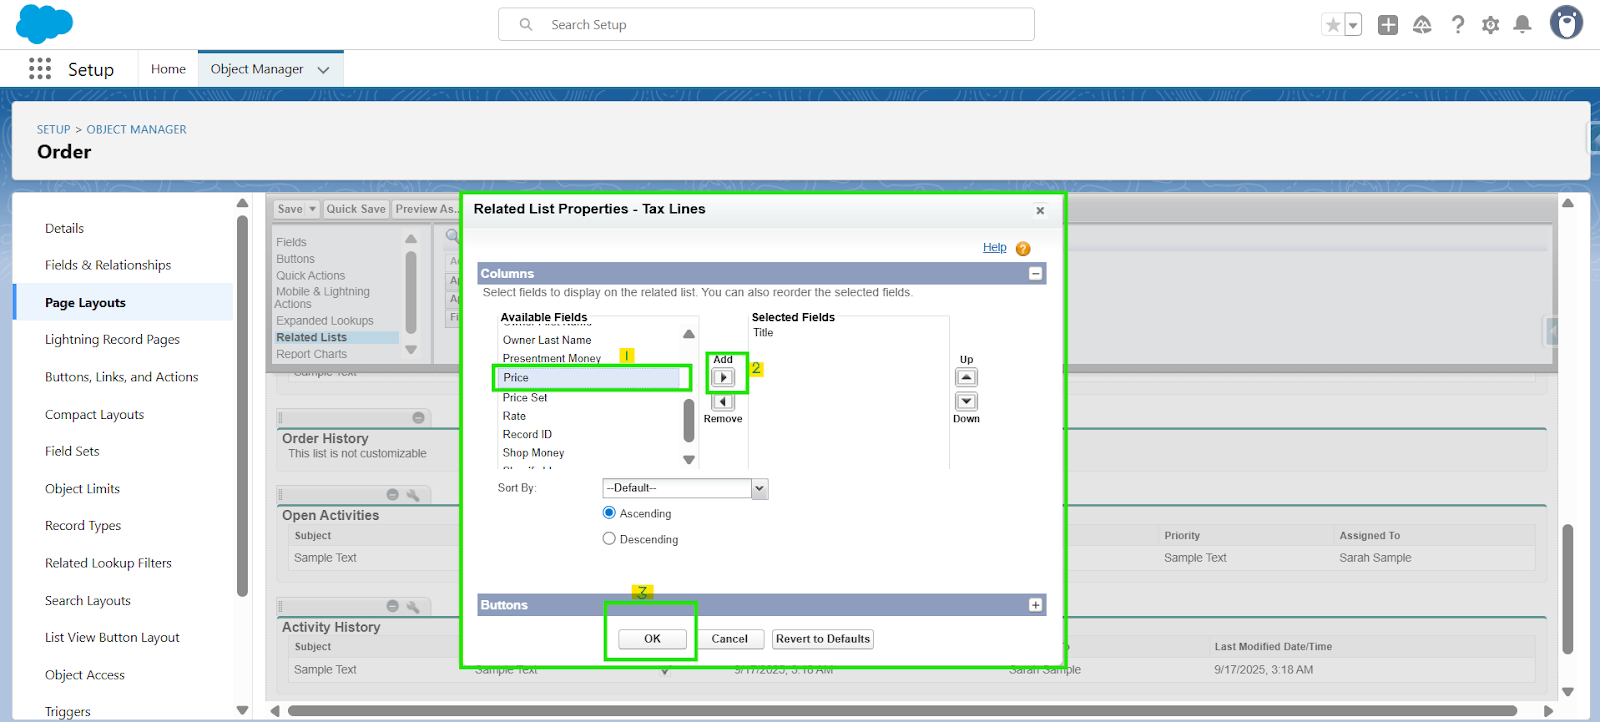Select Price Set in Available Fields
The height and width of the screenshot is (722, 1600).
pos(525,398)
